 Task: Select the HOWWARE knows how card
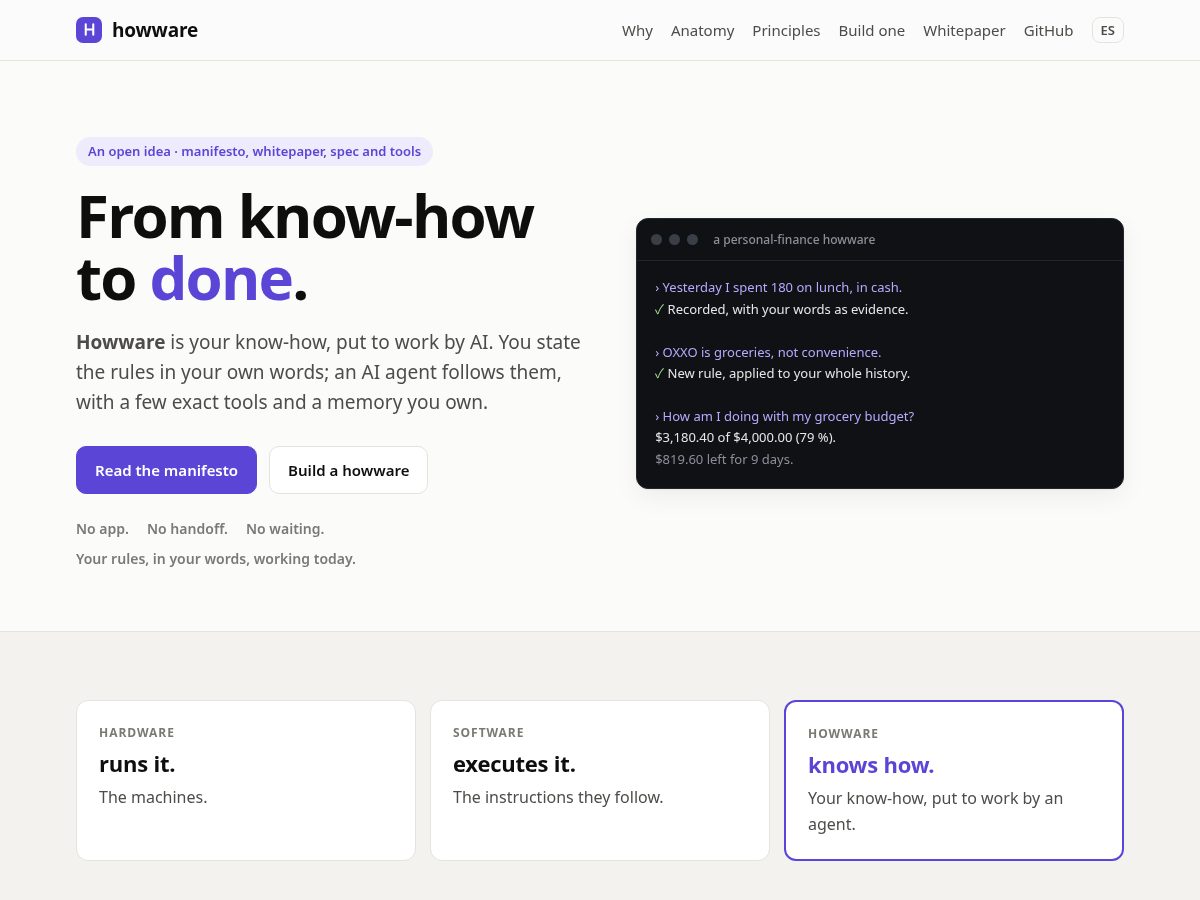(x=954, y=780)
